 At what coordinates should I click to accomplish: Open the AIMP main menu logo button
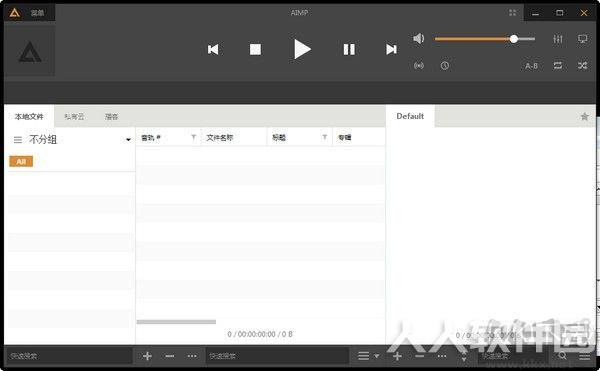15,13
